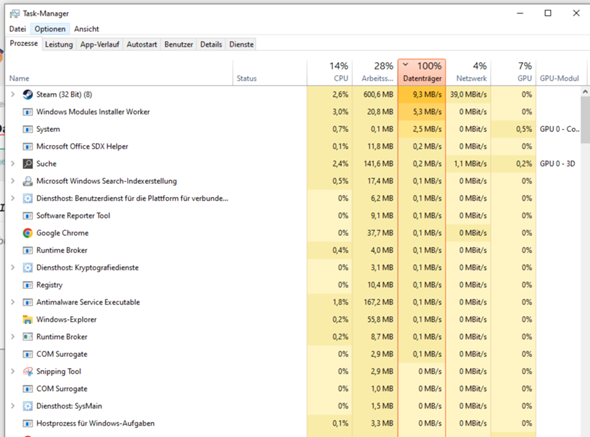Sort by the Name column header
The image size is (590, 437).
(x=119, y=73)
